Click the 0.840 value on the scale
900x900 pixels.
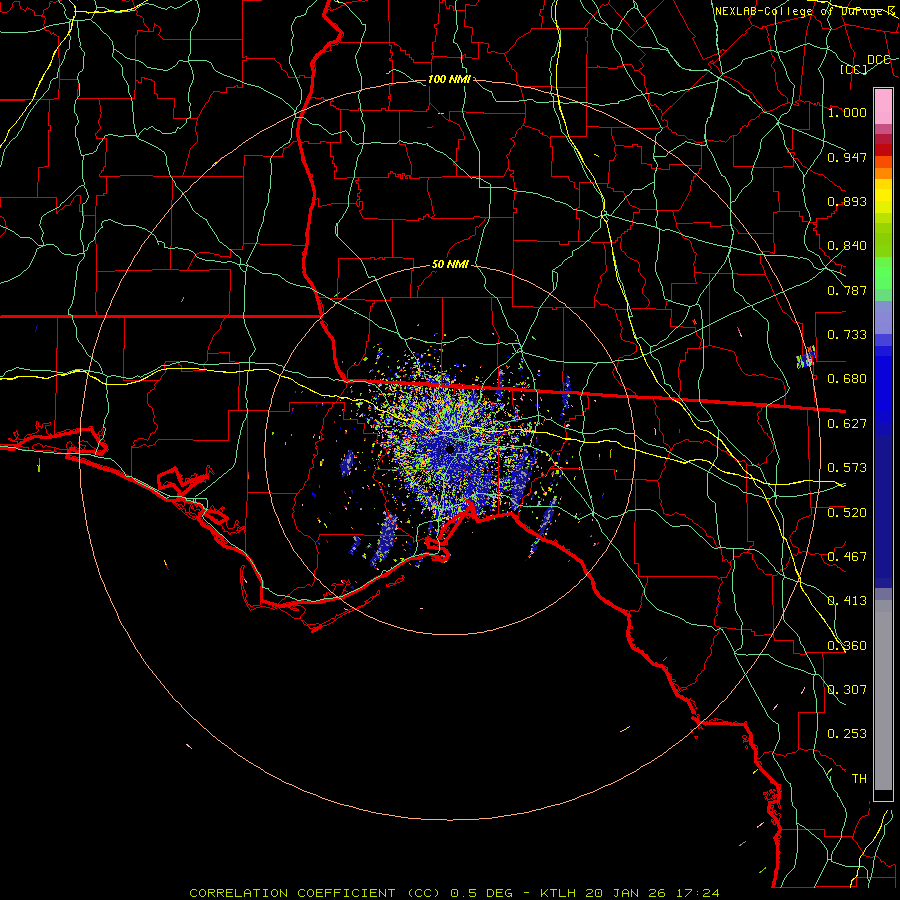click(x=847, y=246)
